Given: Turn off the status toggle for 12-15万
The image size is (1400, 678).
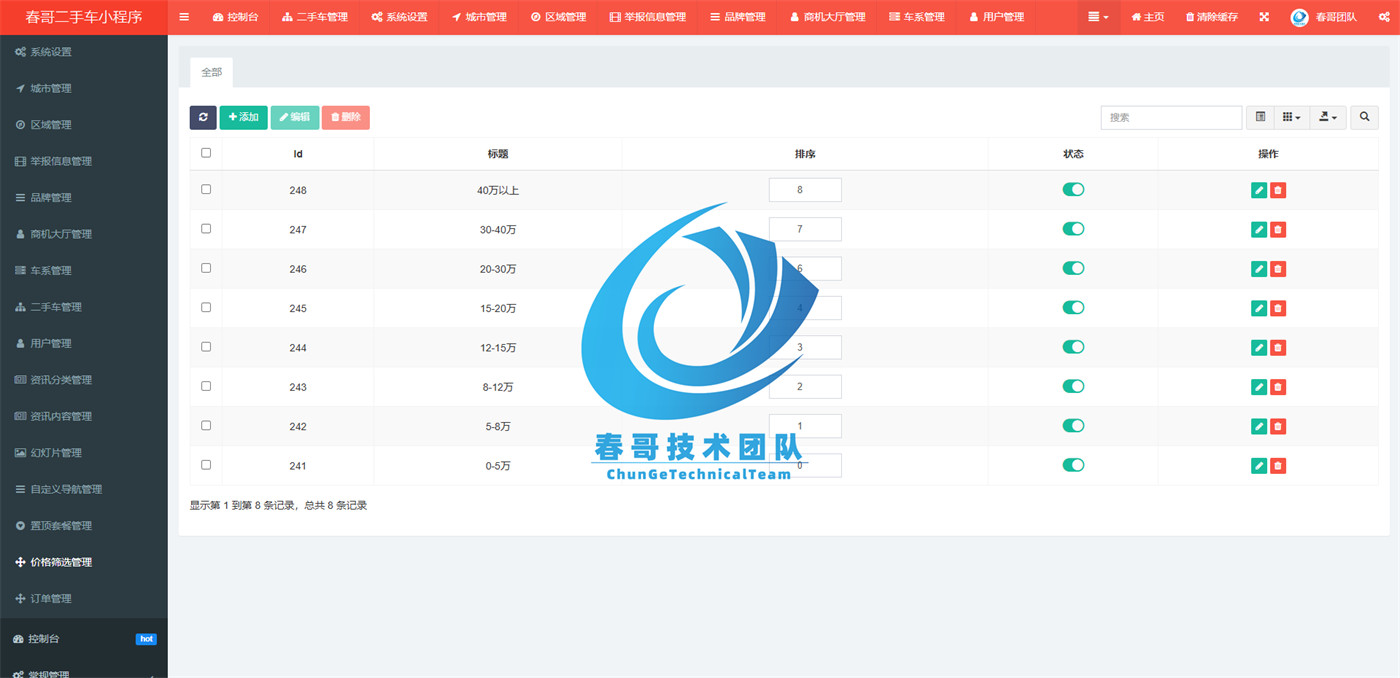Looking at the screenshot, I should click(1073, 346).
